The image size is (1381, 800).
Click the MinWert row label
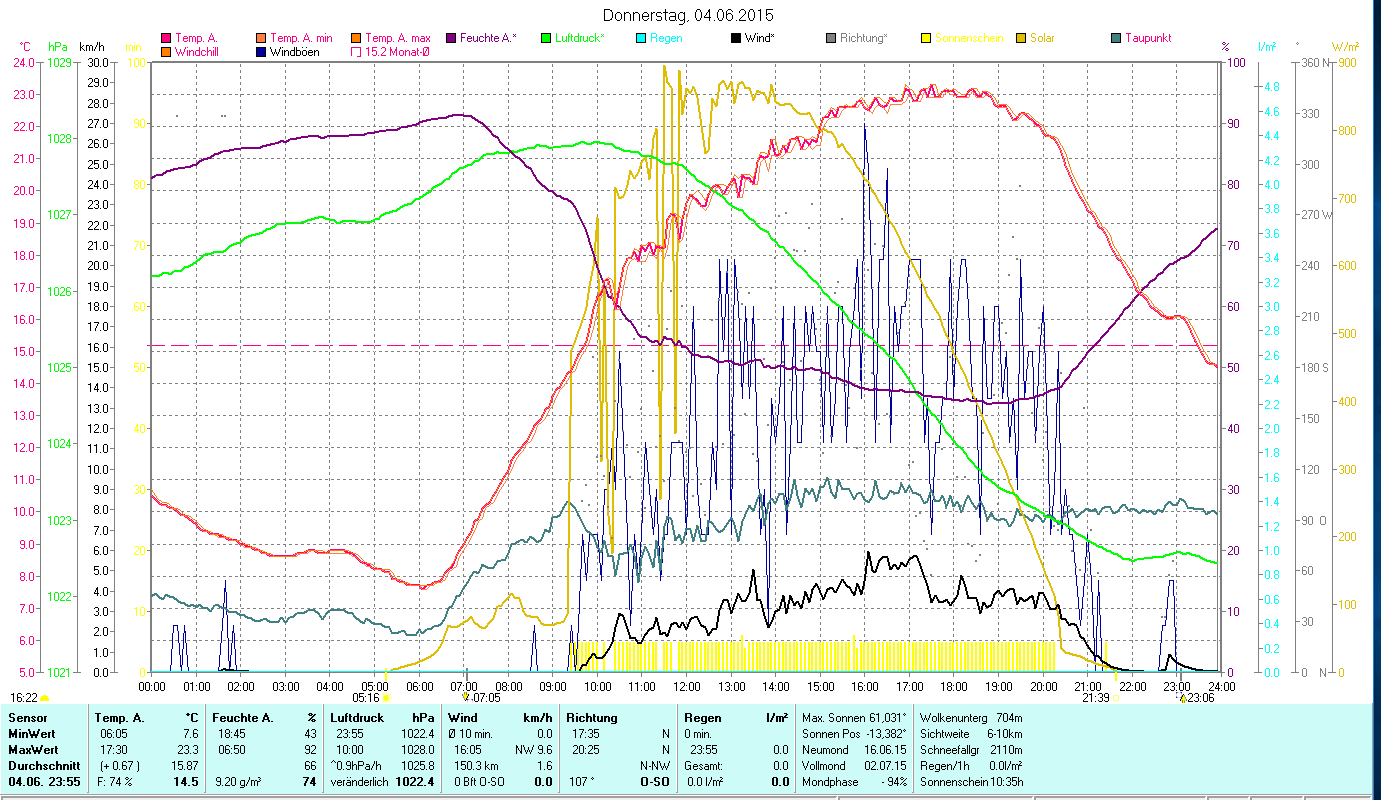click(33, 734)
